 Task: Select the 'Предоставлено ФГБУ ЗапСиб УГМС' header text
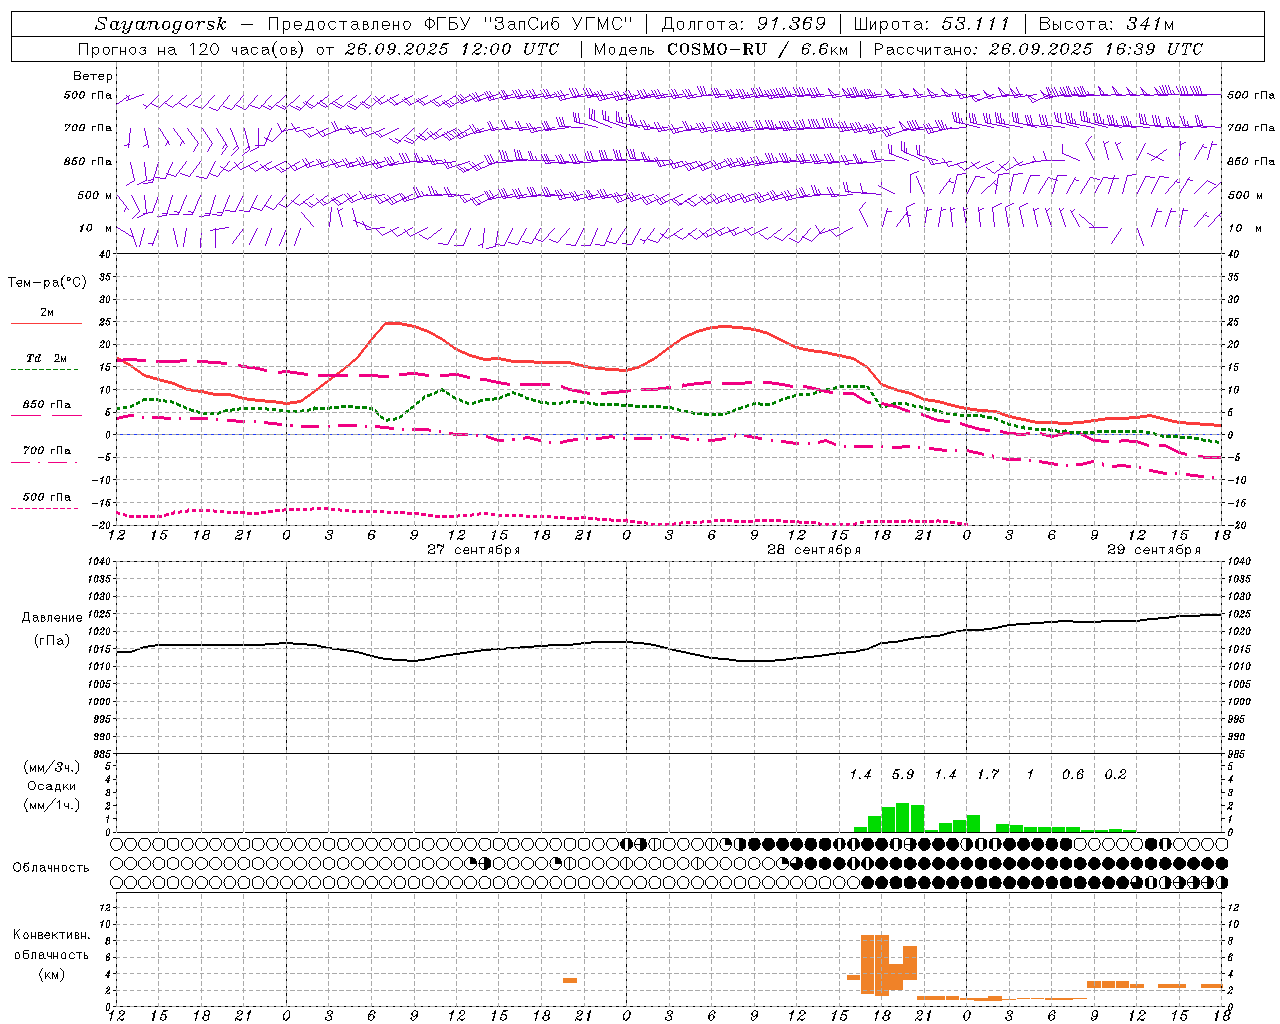(451, 24)
